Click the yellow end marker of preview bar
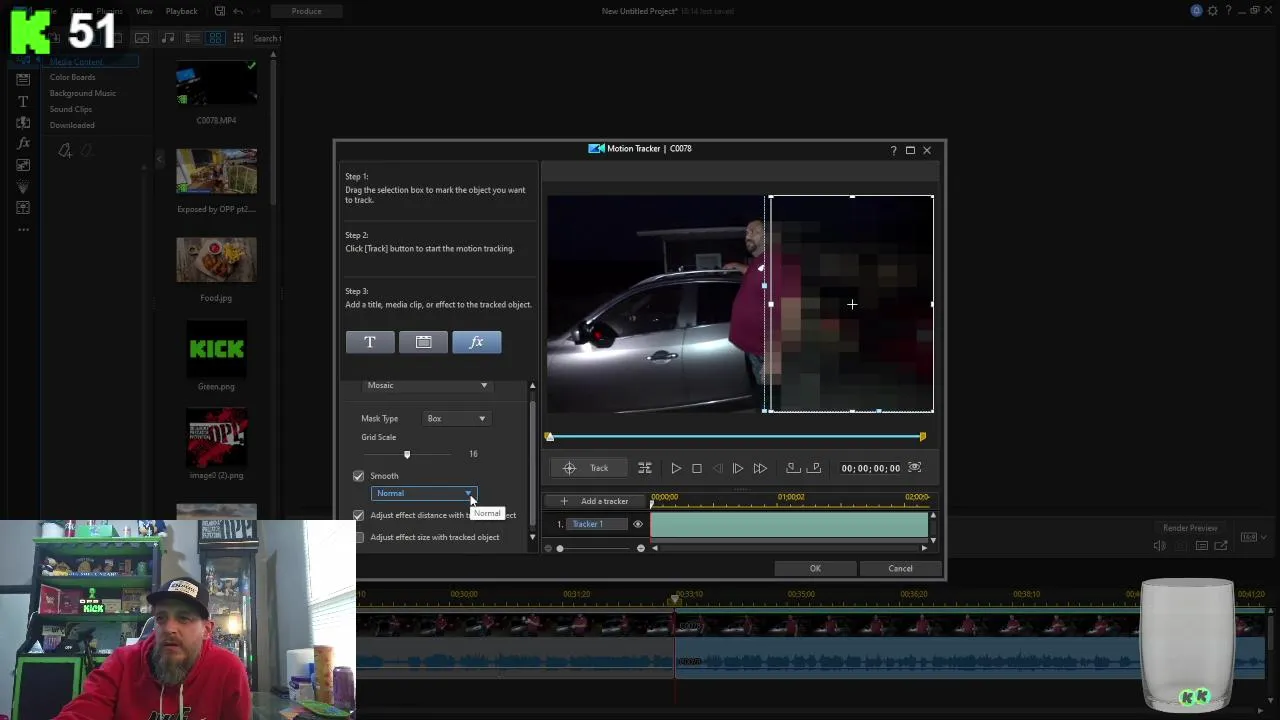 pyautogui.click(x=922, y=437)
